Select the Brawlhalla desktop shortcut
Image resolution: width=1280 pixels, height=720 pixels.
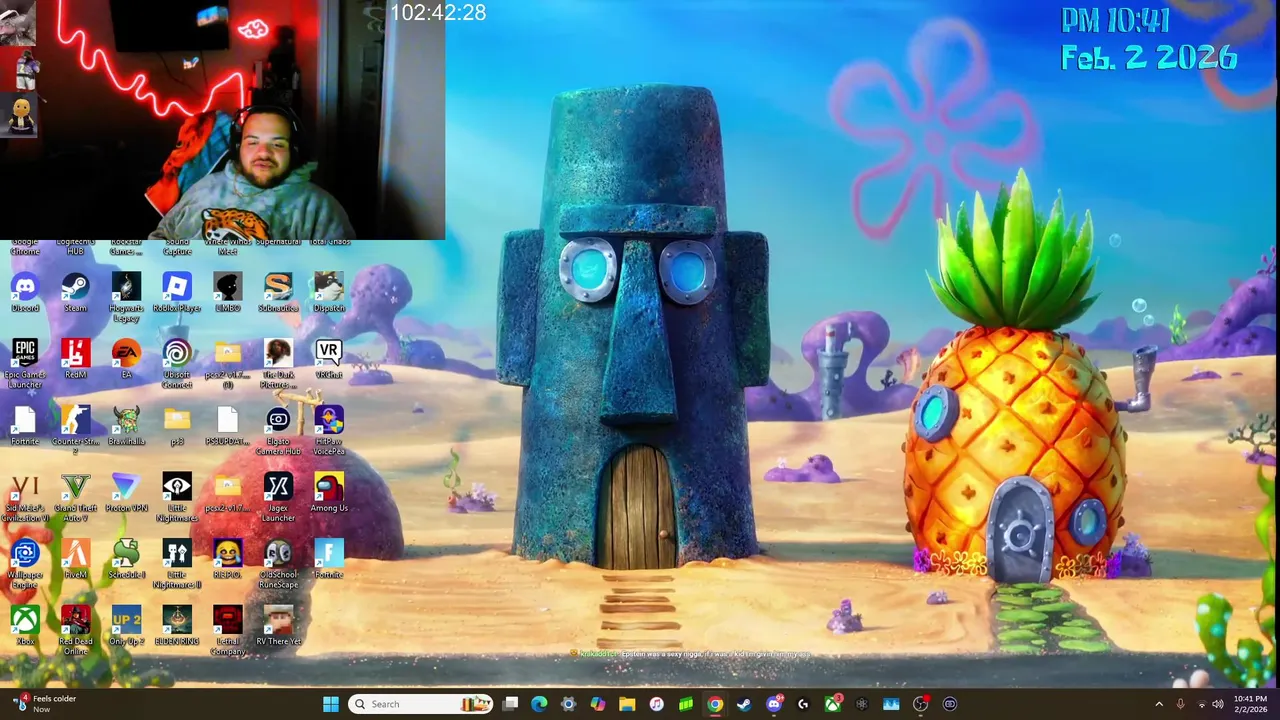click(x=126, y=427)
